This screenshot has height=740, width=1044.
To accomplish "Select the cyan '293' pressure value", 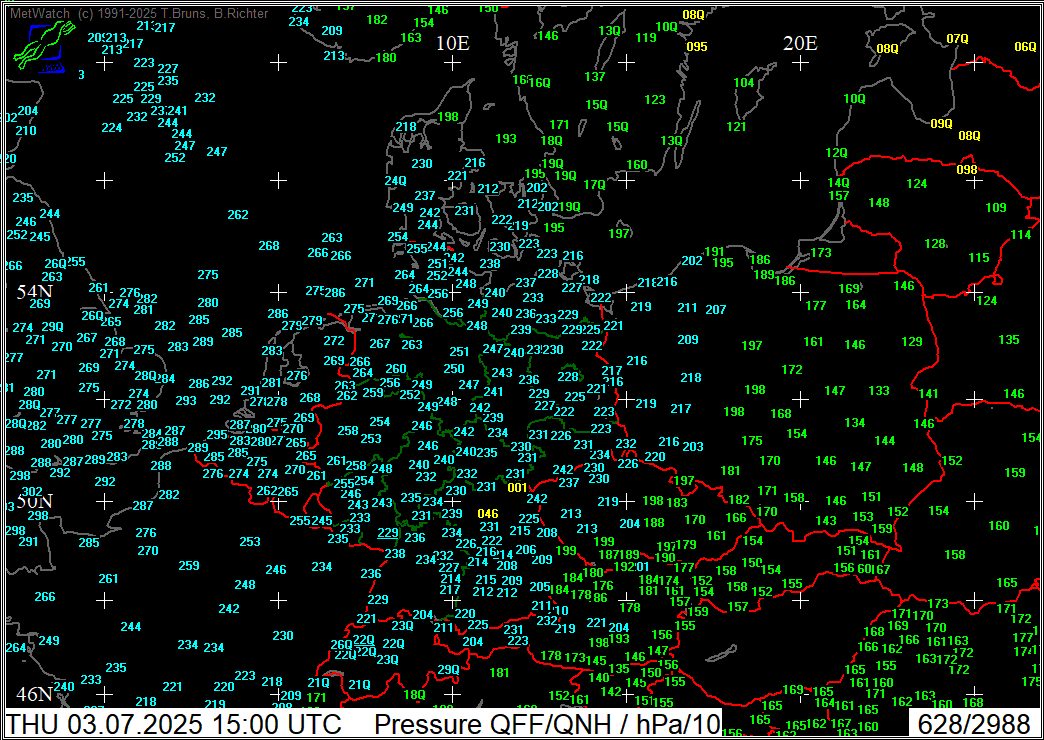I will [x=186, y=400].
